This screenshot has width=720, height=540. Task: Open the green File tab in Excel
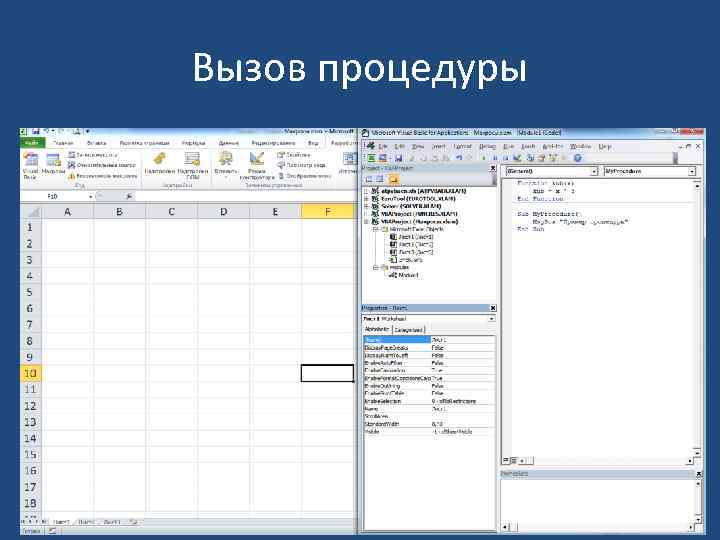tap(32, 143)
